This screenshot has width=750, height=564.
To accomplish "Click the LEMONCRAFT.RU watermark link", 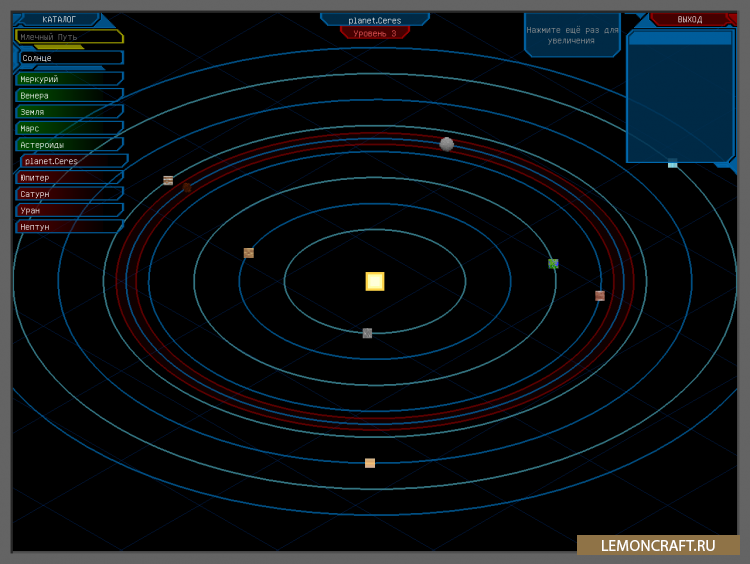I will [x=657, y=545].
